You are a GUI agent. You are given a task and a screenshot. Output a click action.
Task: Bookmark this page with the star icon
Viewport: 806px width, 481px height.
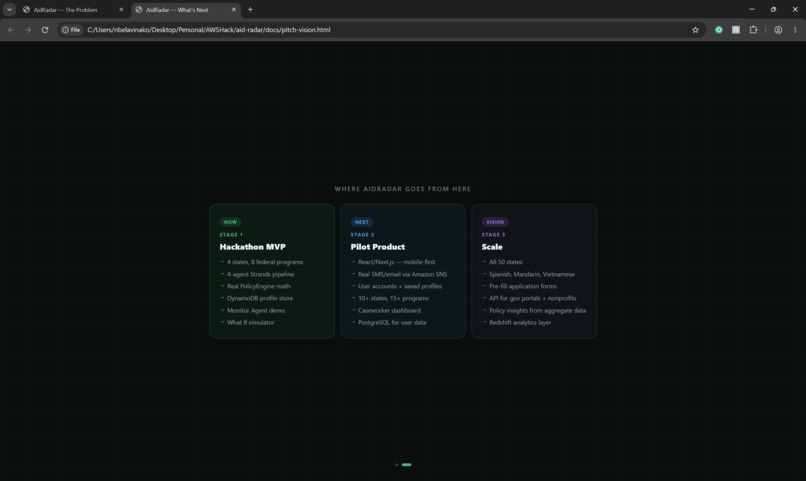(x=695, y=30)
